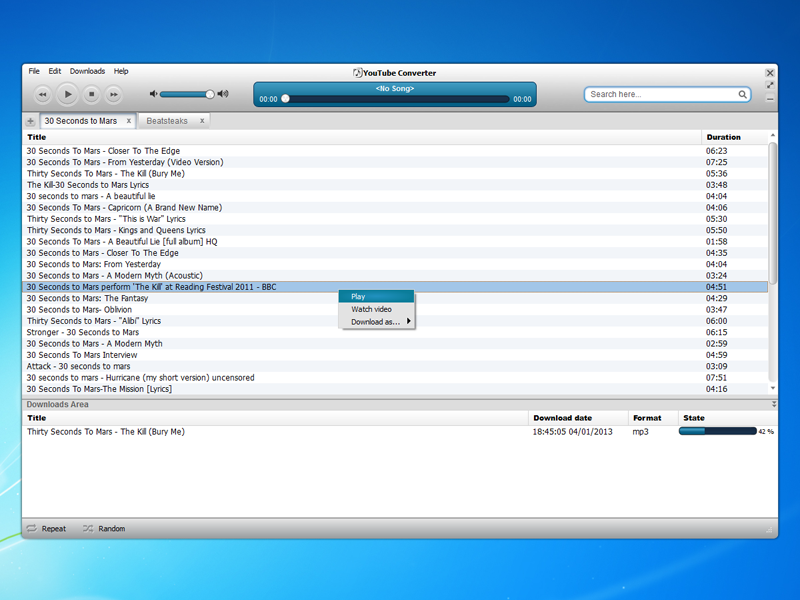Select '30 Seconds To Mars Interview' row
Image resolution: width=800 pixels, height=600 pixels.
pos(395,355)
